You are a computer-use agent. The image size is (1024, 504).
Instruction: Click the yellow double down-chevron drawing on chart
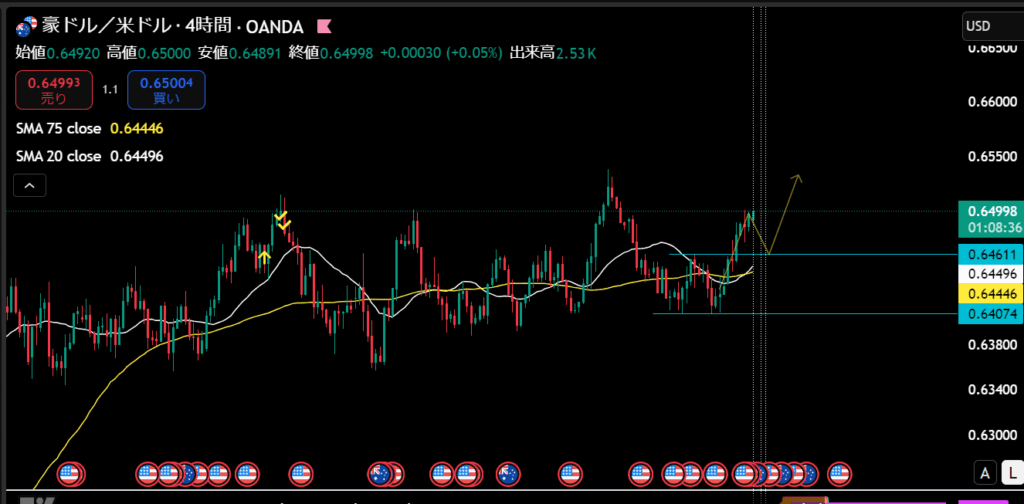point(283,221)
